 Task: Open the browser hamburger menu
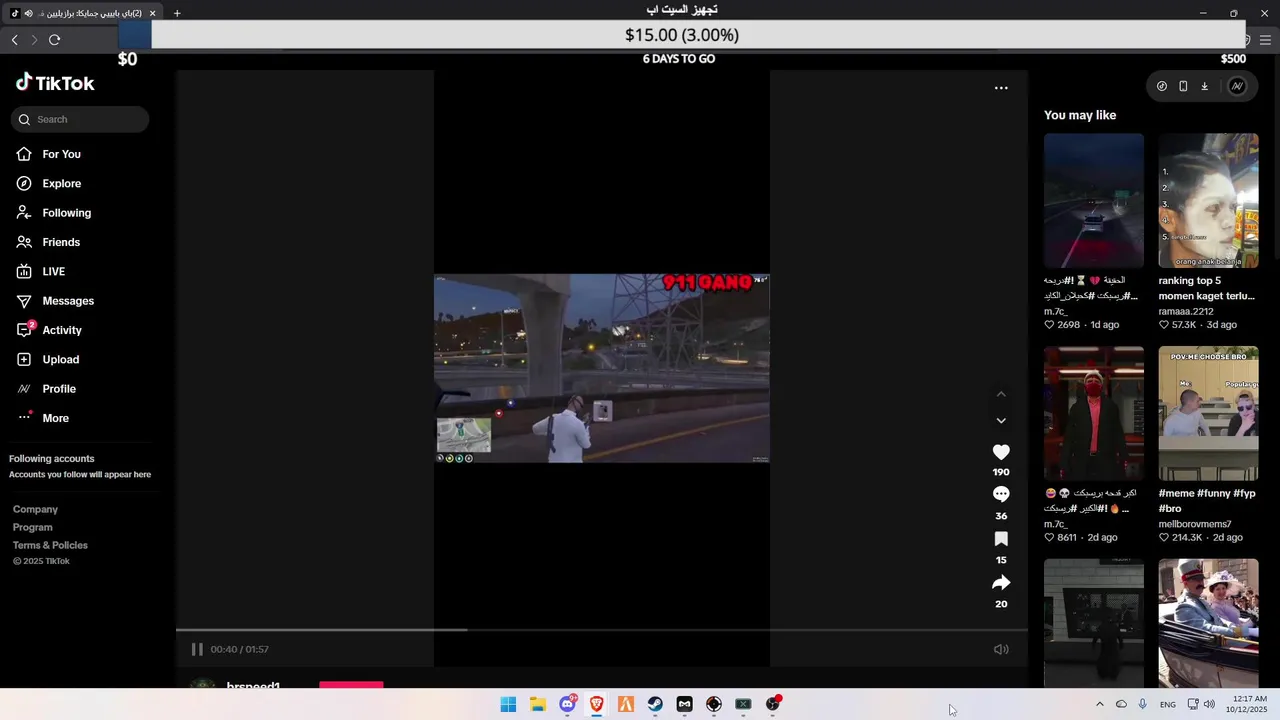tap(1265, 40)
